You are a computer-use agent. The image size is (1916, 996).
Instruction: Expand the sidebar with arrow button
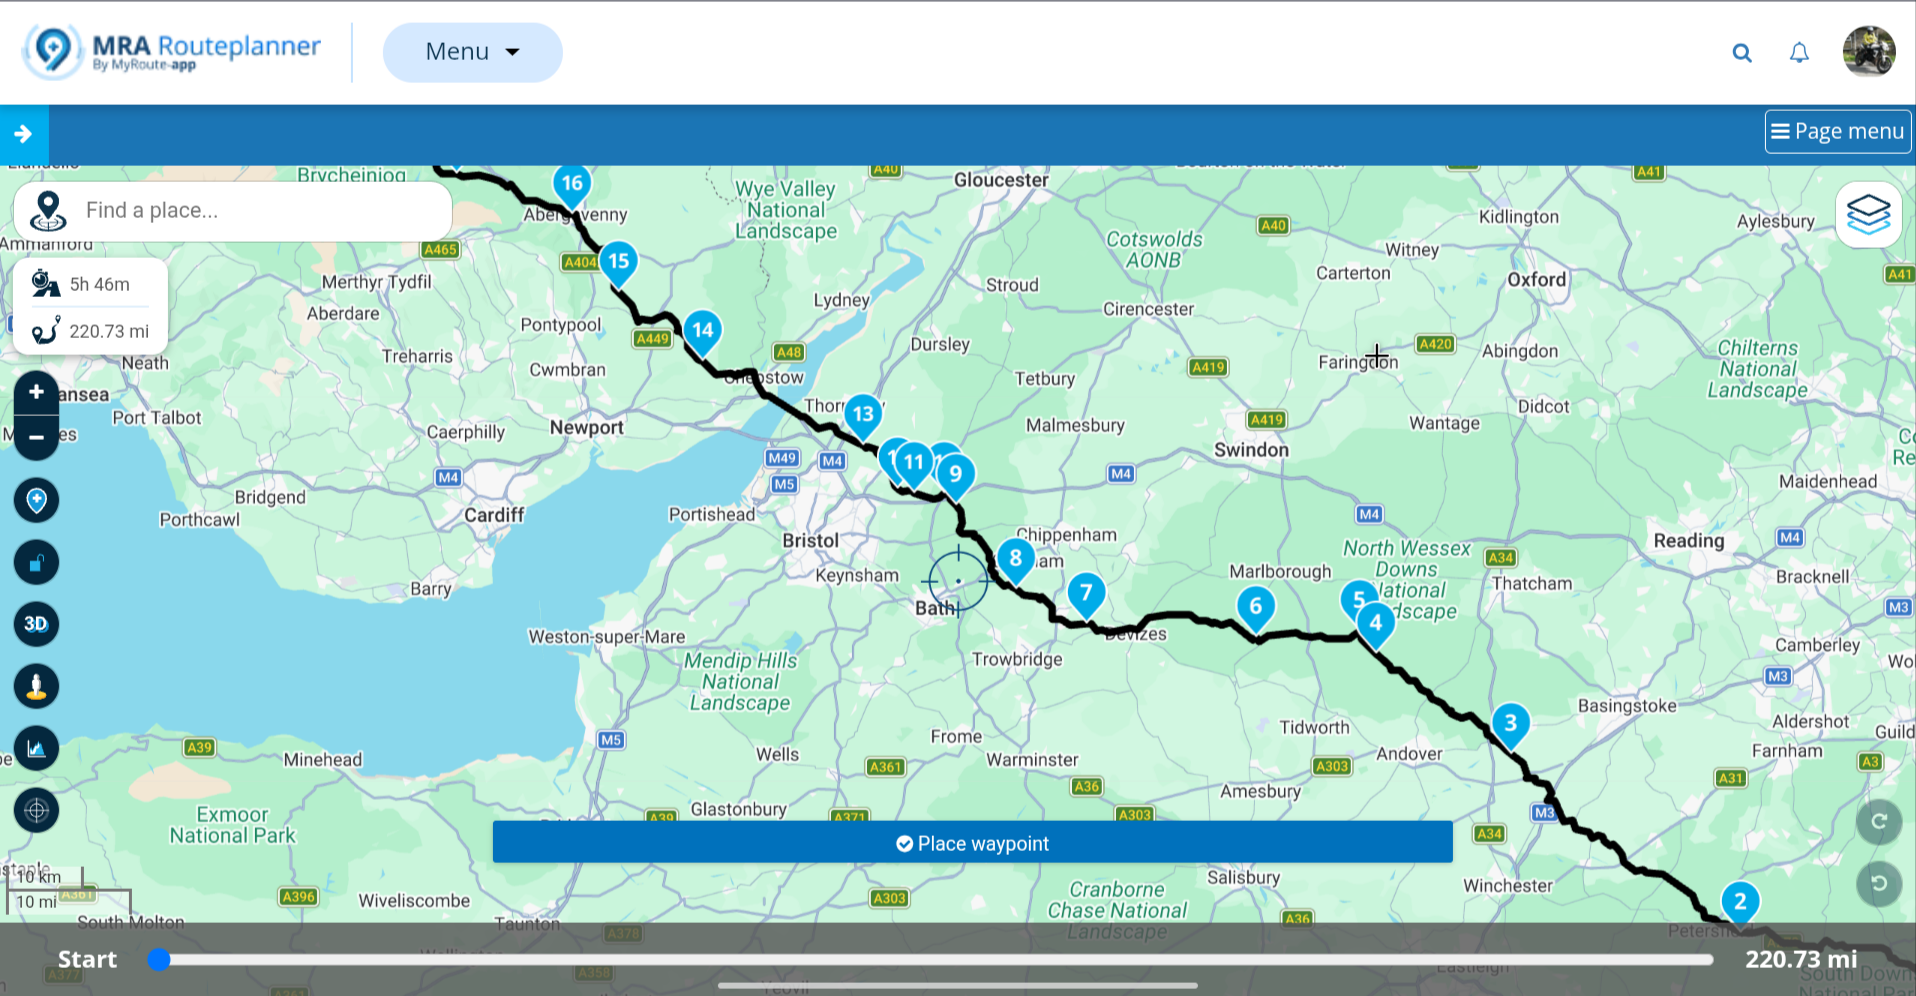(24, 134)
